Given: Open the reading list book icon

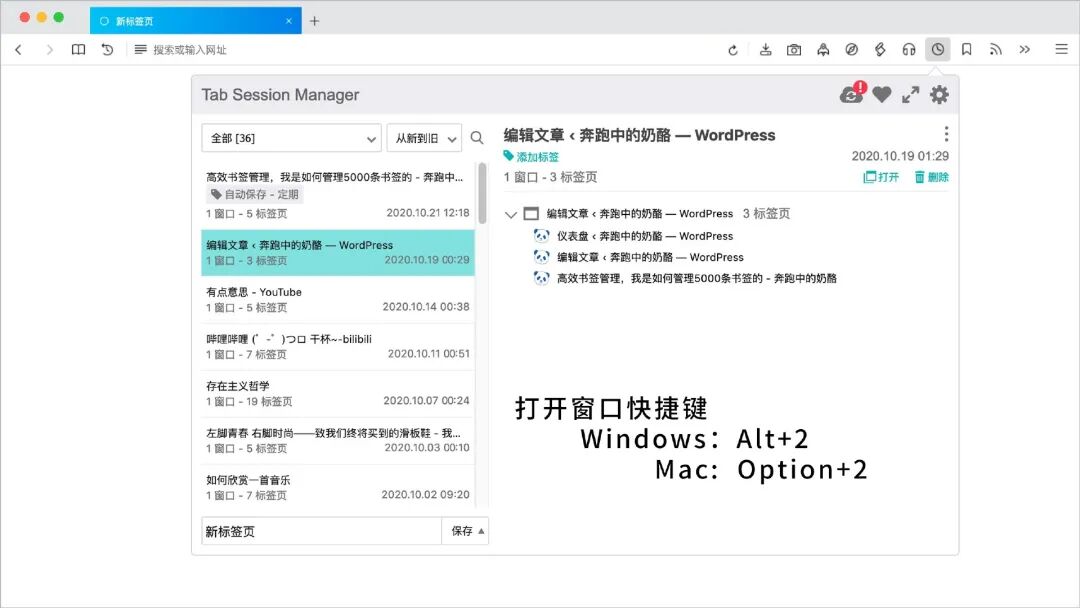Looking at the screenshot, I should point(79,50).
